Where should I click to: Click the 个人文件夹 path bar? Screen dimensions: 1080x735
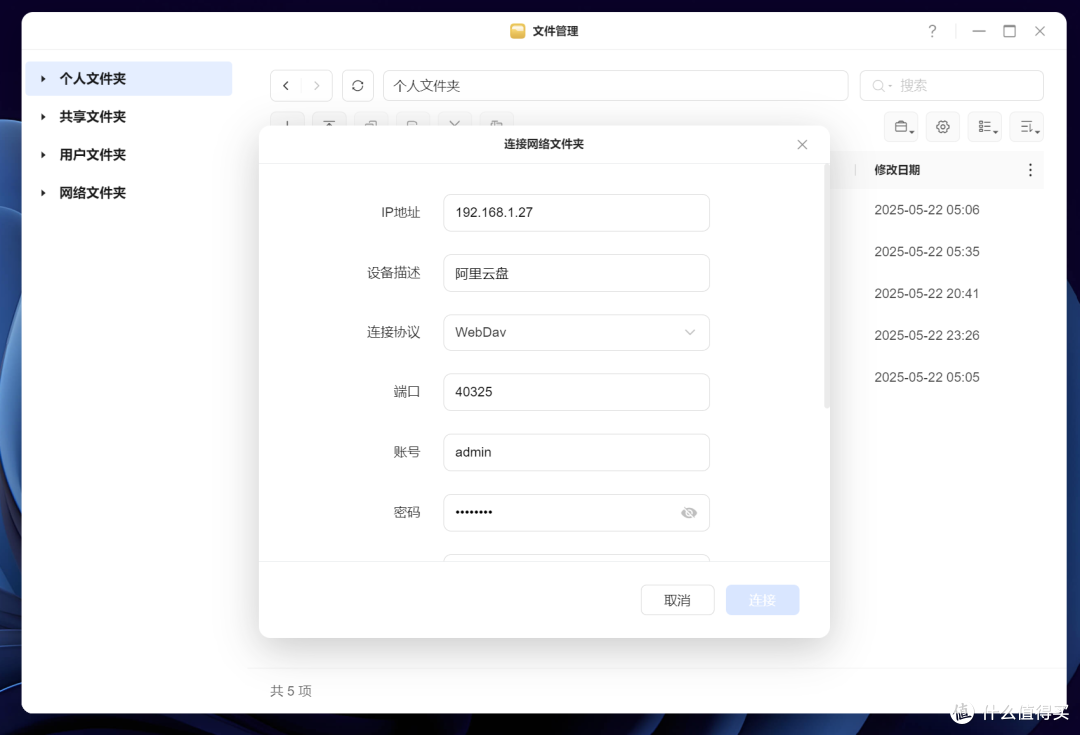tap(616, 85)
